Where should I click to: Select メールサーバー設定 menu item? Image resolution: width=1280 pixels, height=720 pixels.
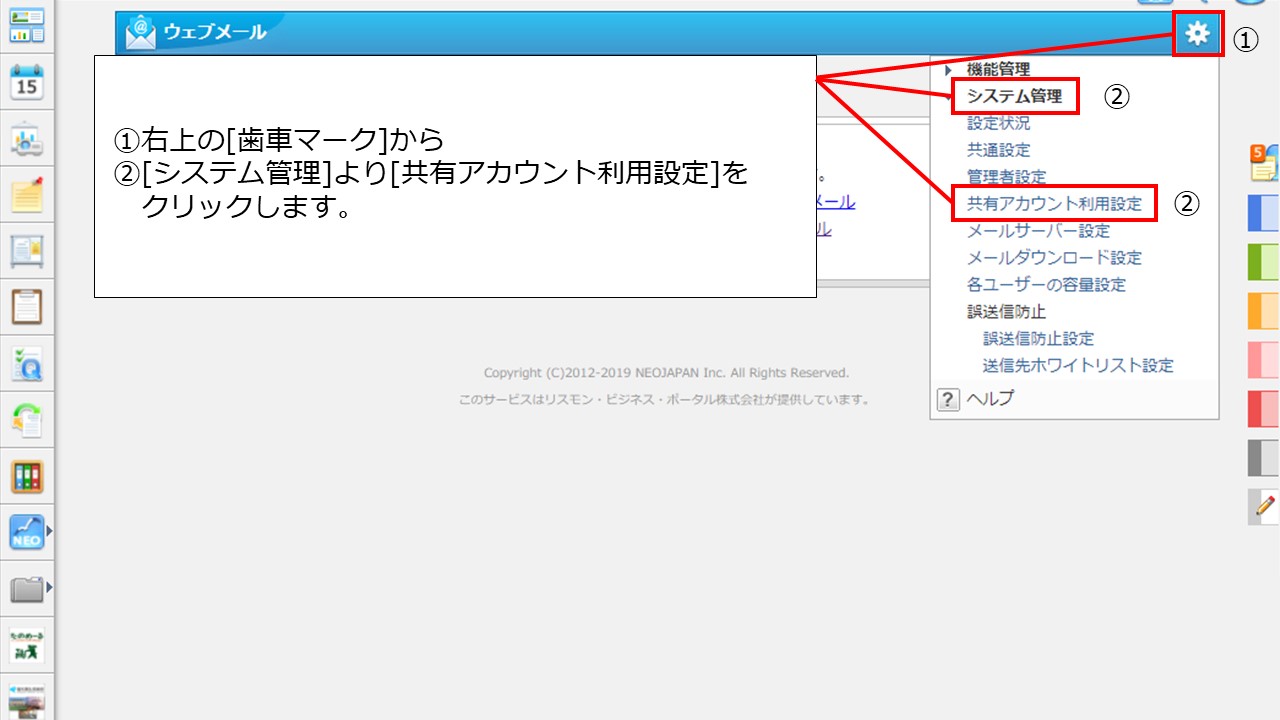tap(1038, 231)
